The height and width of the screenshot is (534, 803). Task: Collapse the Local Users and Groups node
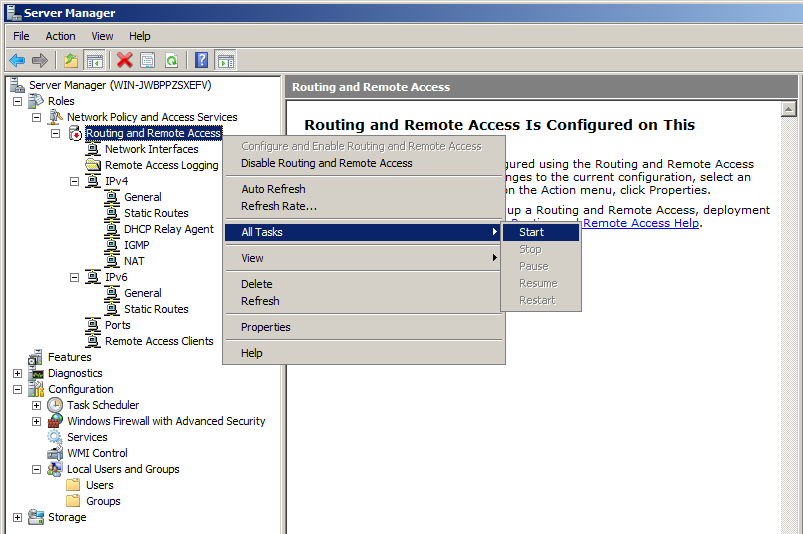click(36, 469)
